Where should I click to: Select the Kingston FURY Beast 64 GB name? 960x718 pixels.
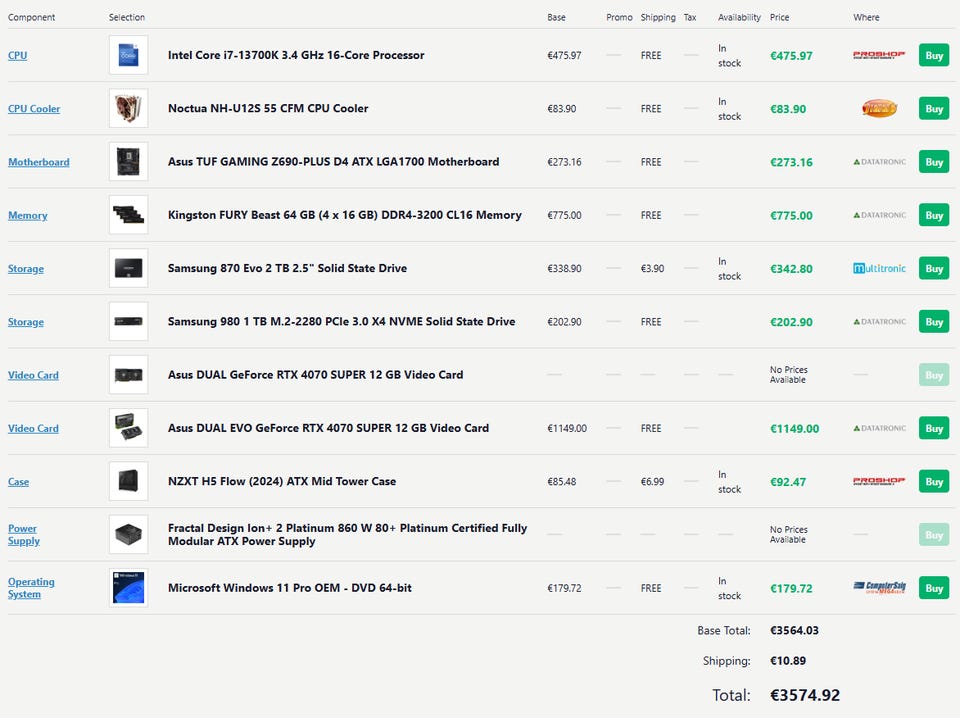345,215
